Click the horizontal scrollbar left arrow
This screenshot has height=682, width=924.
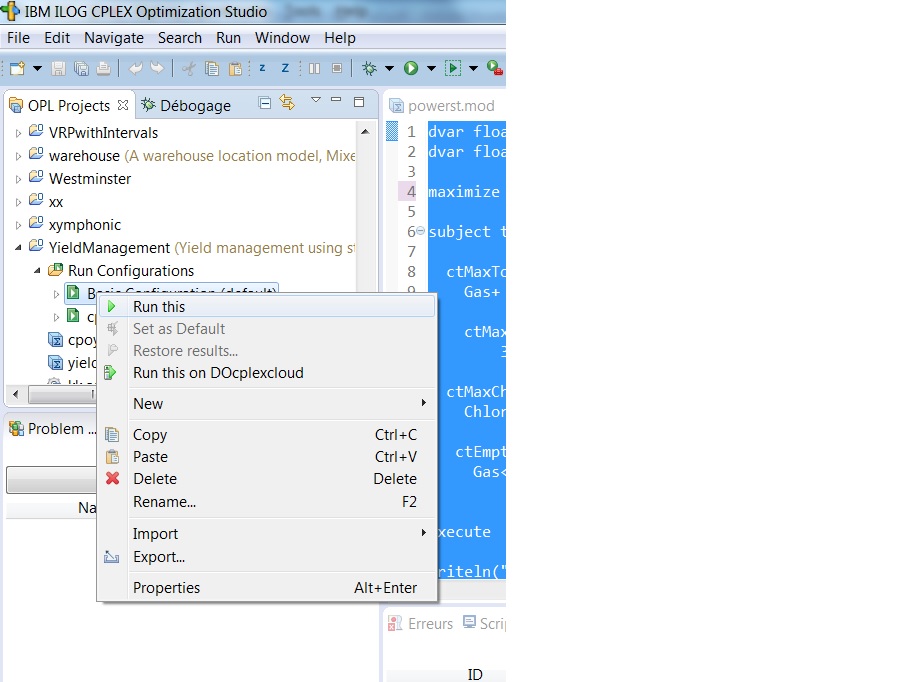point(16,394)
